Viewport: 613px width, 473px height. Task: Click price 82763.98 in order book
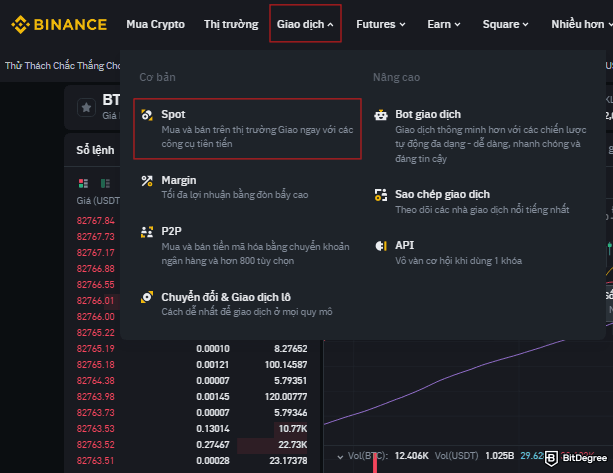click(96, 397)
